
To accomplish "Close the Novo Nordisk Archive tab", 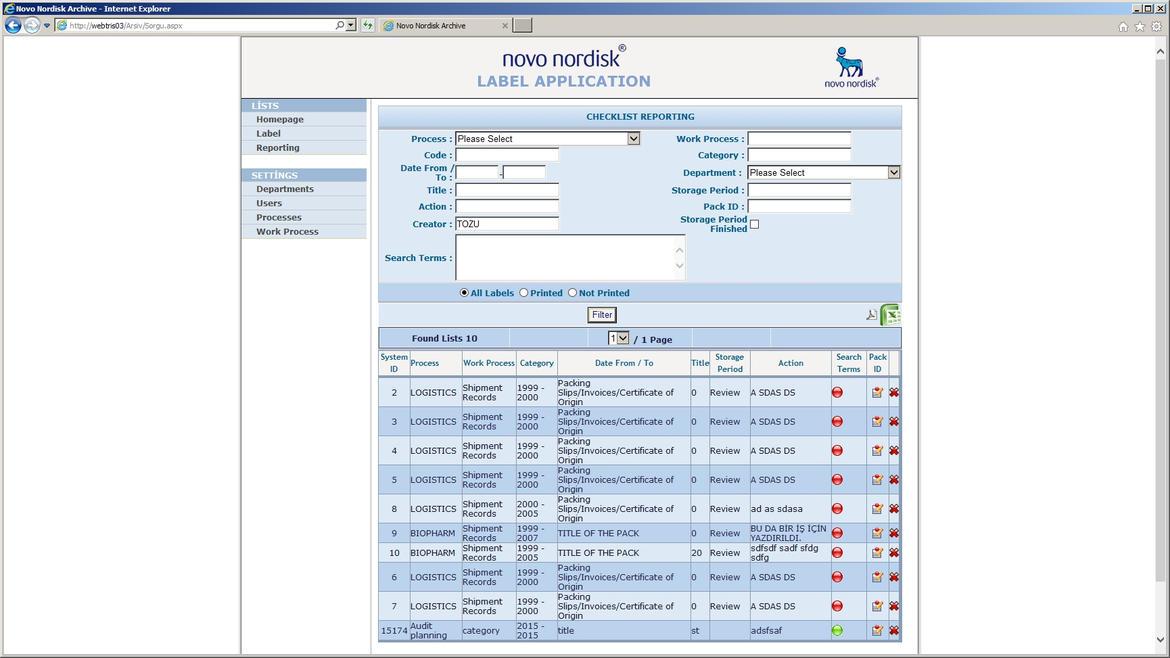I will [x=505, y=25].
